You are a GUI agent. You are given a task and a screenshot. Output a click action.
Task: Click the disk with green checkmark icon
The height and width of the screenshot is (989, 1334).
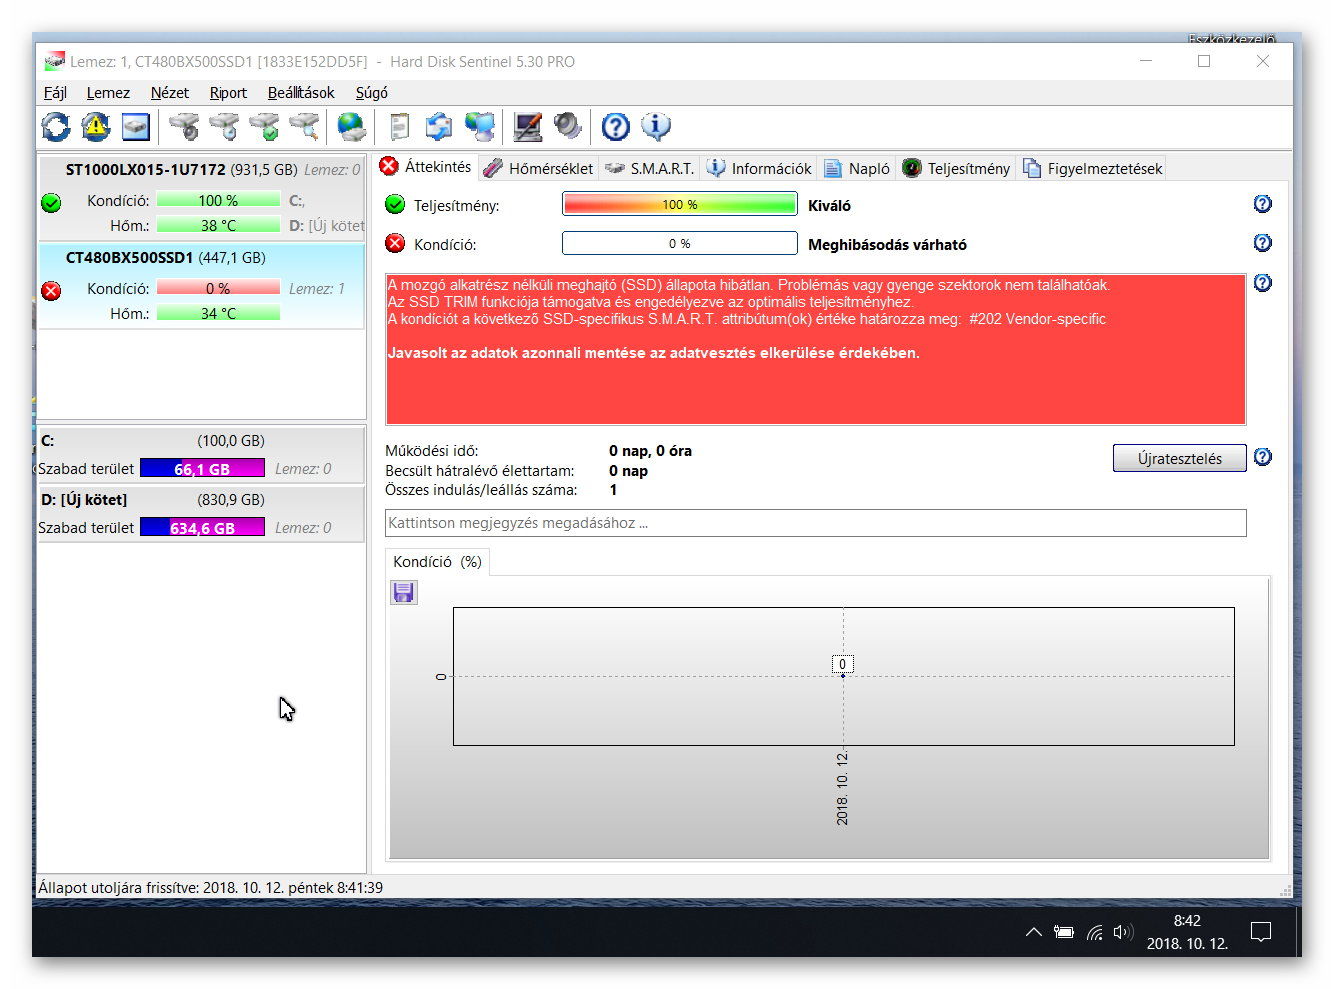[x=264, y=127]
